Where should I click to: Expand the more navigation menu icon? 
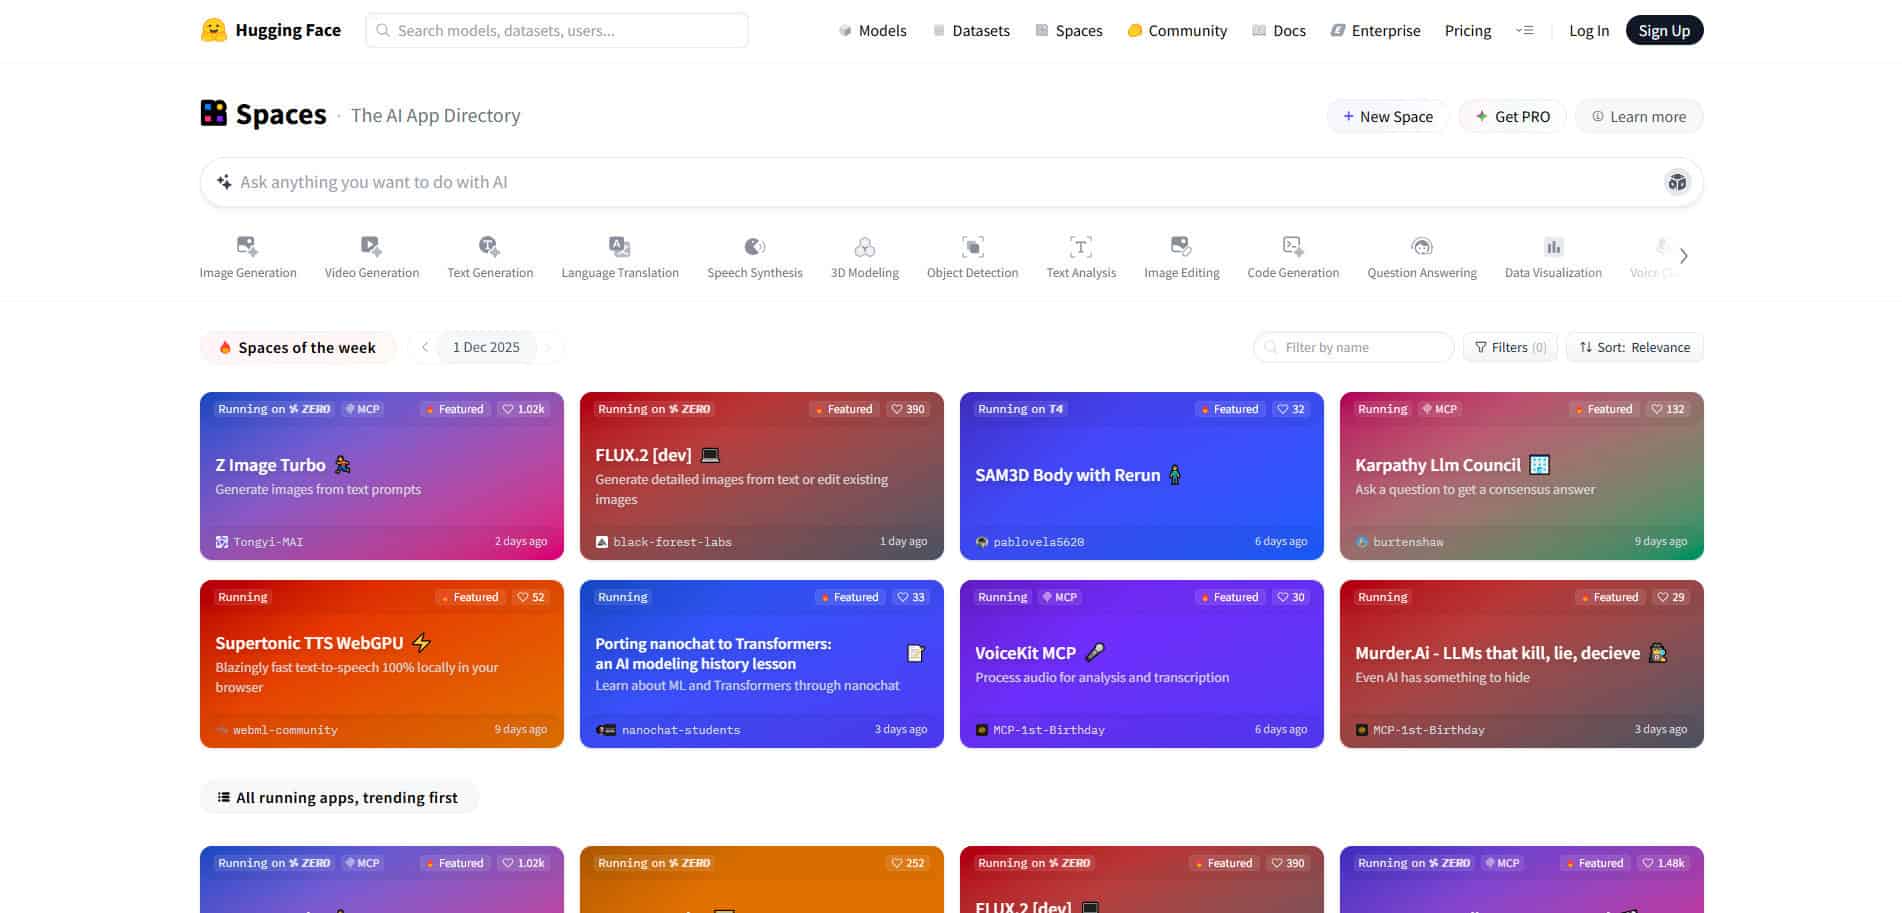[1524, 31]
